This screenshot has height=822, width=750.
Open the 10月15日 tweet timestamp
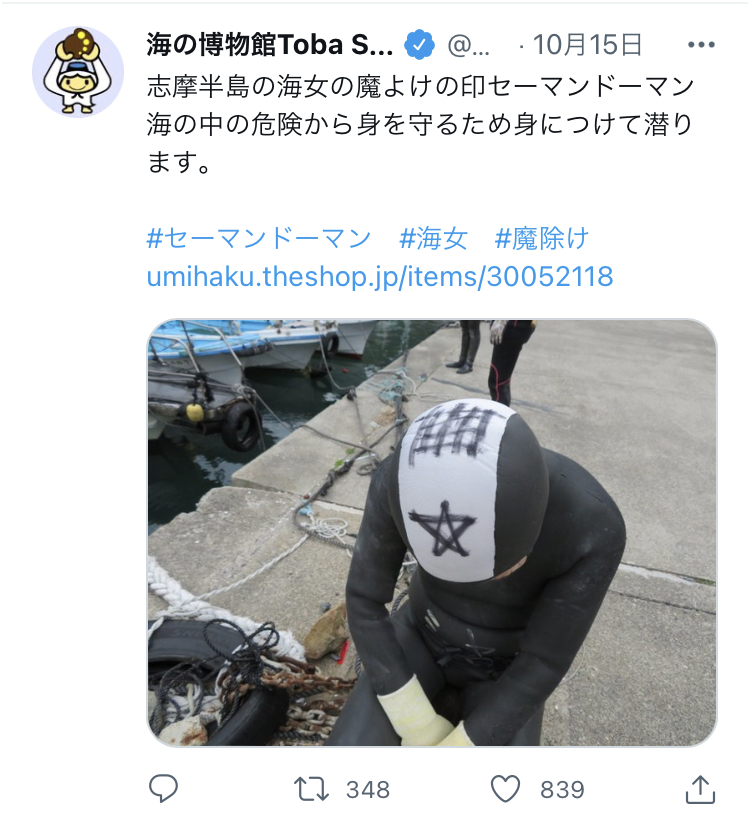[587, 45]
